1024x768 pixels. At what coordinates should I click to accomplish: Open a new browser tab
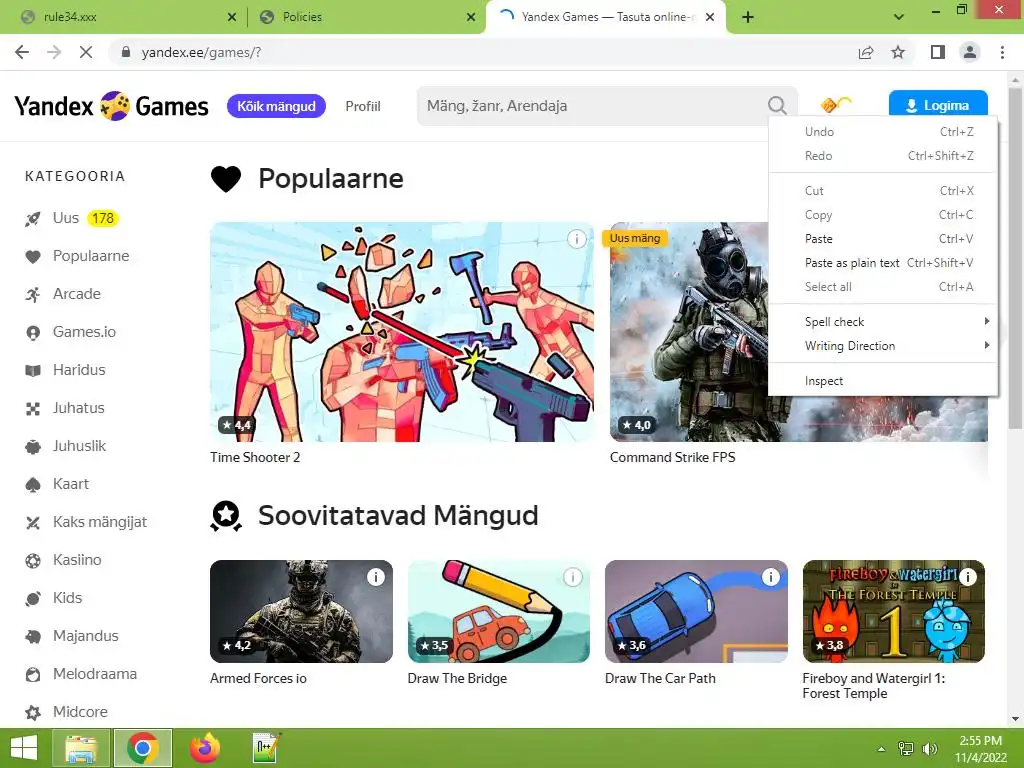[748, 17]
